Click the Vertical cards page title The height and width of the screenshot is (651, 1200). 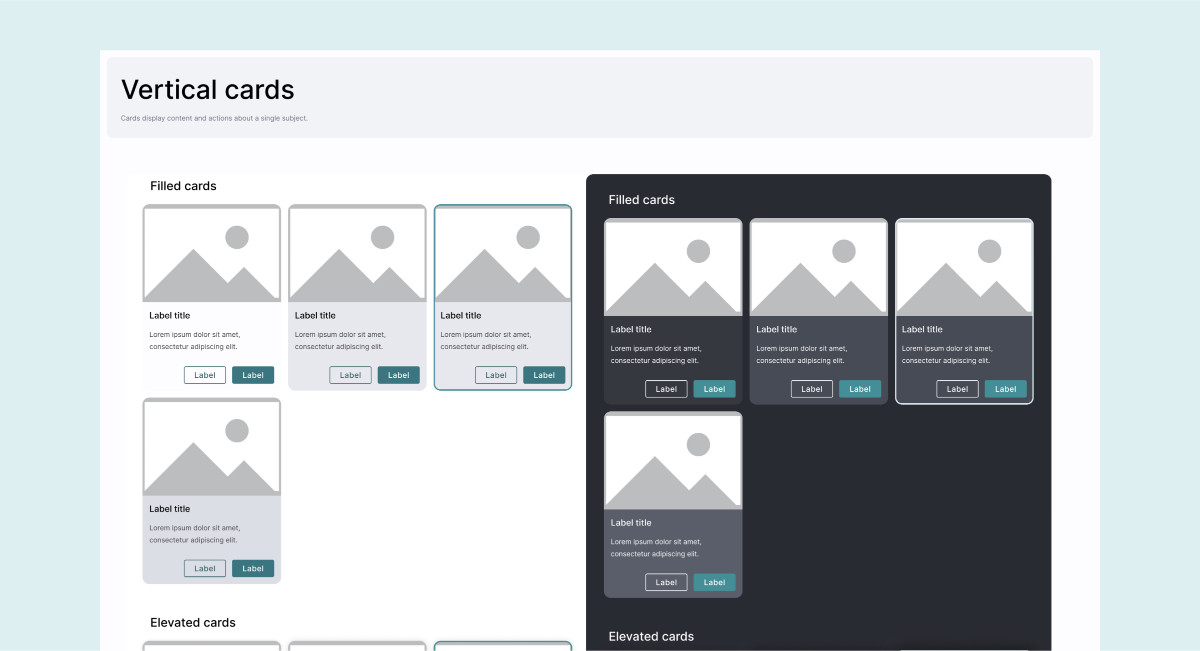206,89
